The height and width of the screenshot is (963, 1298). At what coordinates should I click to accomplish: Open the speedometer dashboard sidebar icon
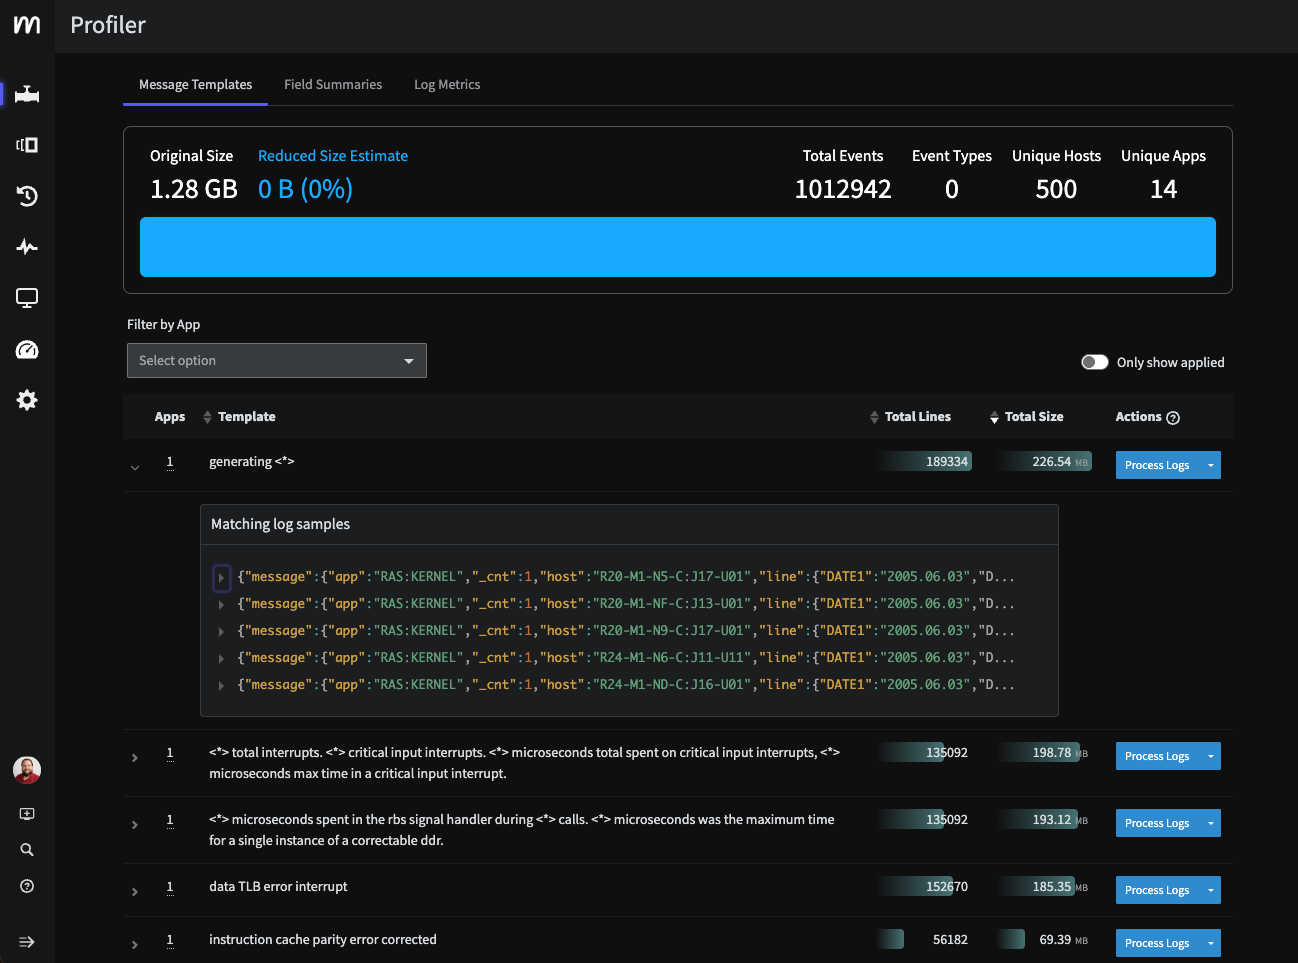pyautogui.click(x=27, y=350)
